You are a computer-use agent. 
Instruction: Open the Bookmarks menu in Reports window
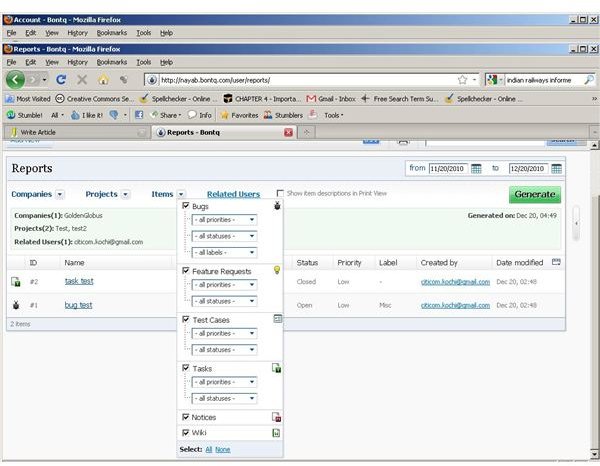[x=112, y=62]
